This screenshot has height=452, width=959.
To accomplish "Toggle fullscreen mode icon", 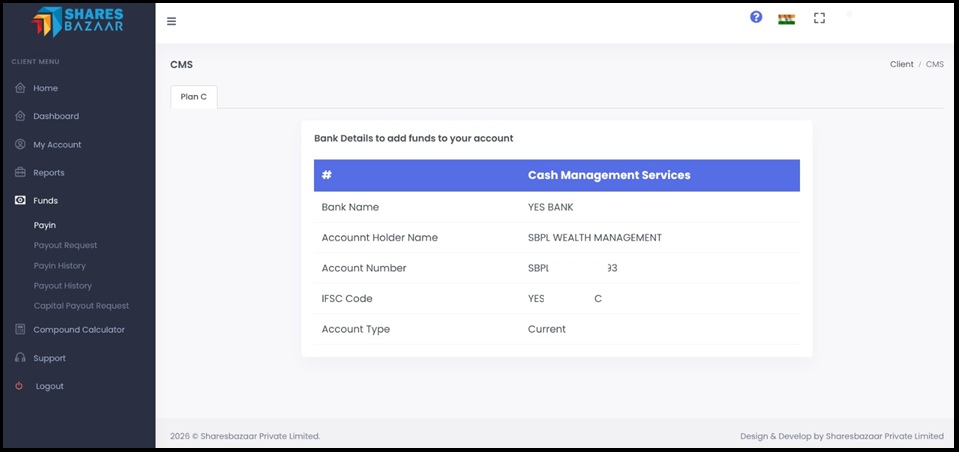I will click(x=819, y=18).
